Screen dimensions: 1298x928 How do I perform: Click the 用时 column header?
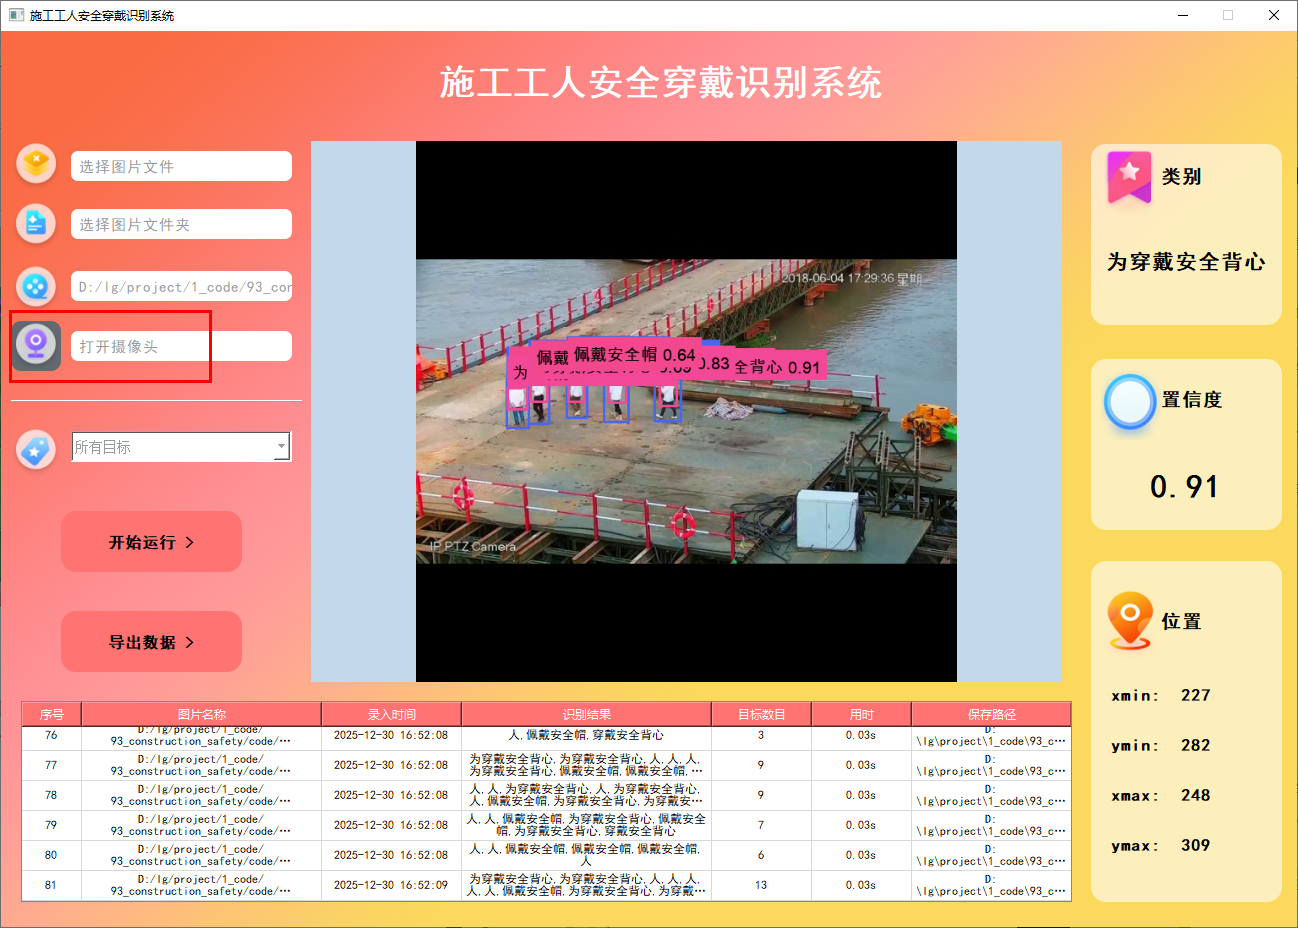(861, 714)
